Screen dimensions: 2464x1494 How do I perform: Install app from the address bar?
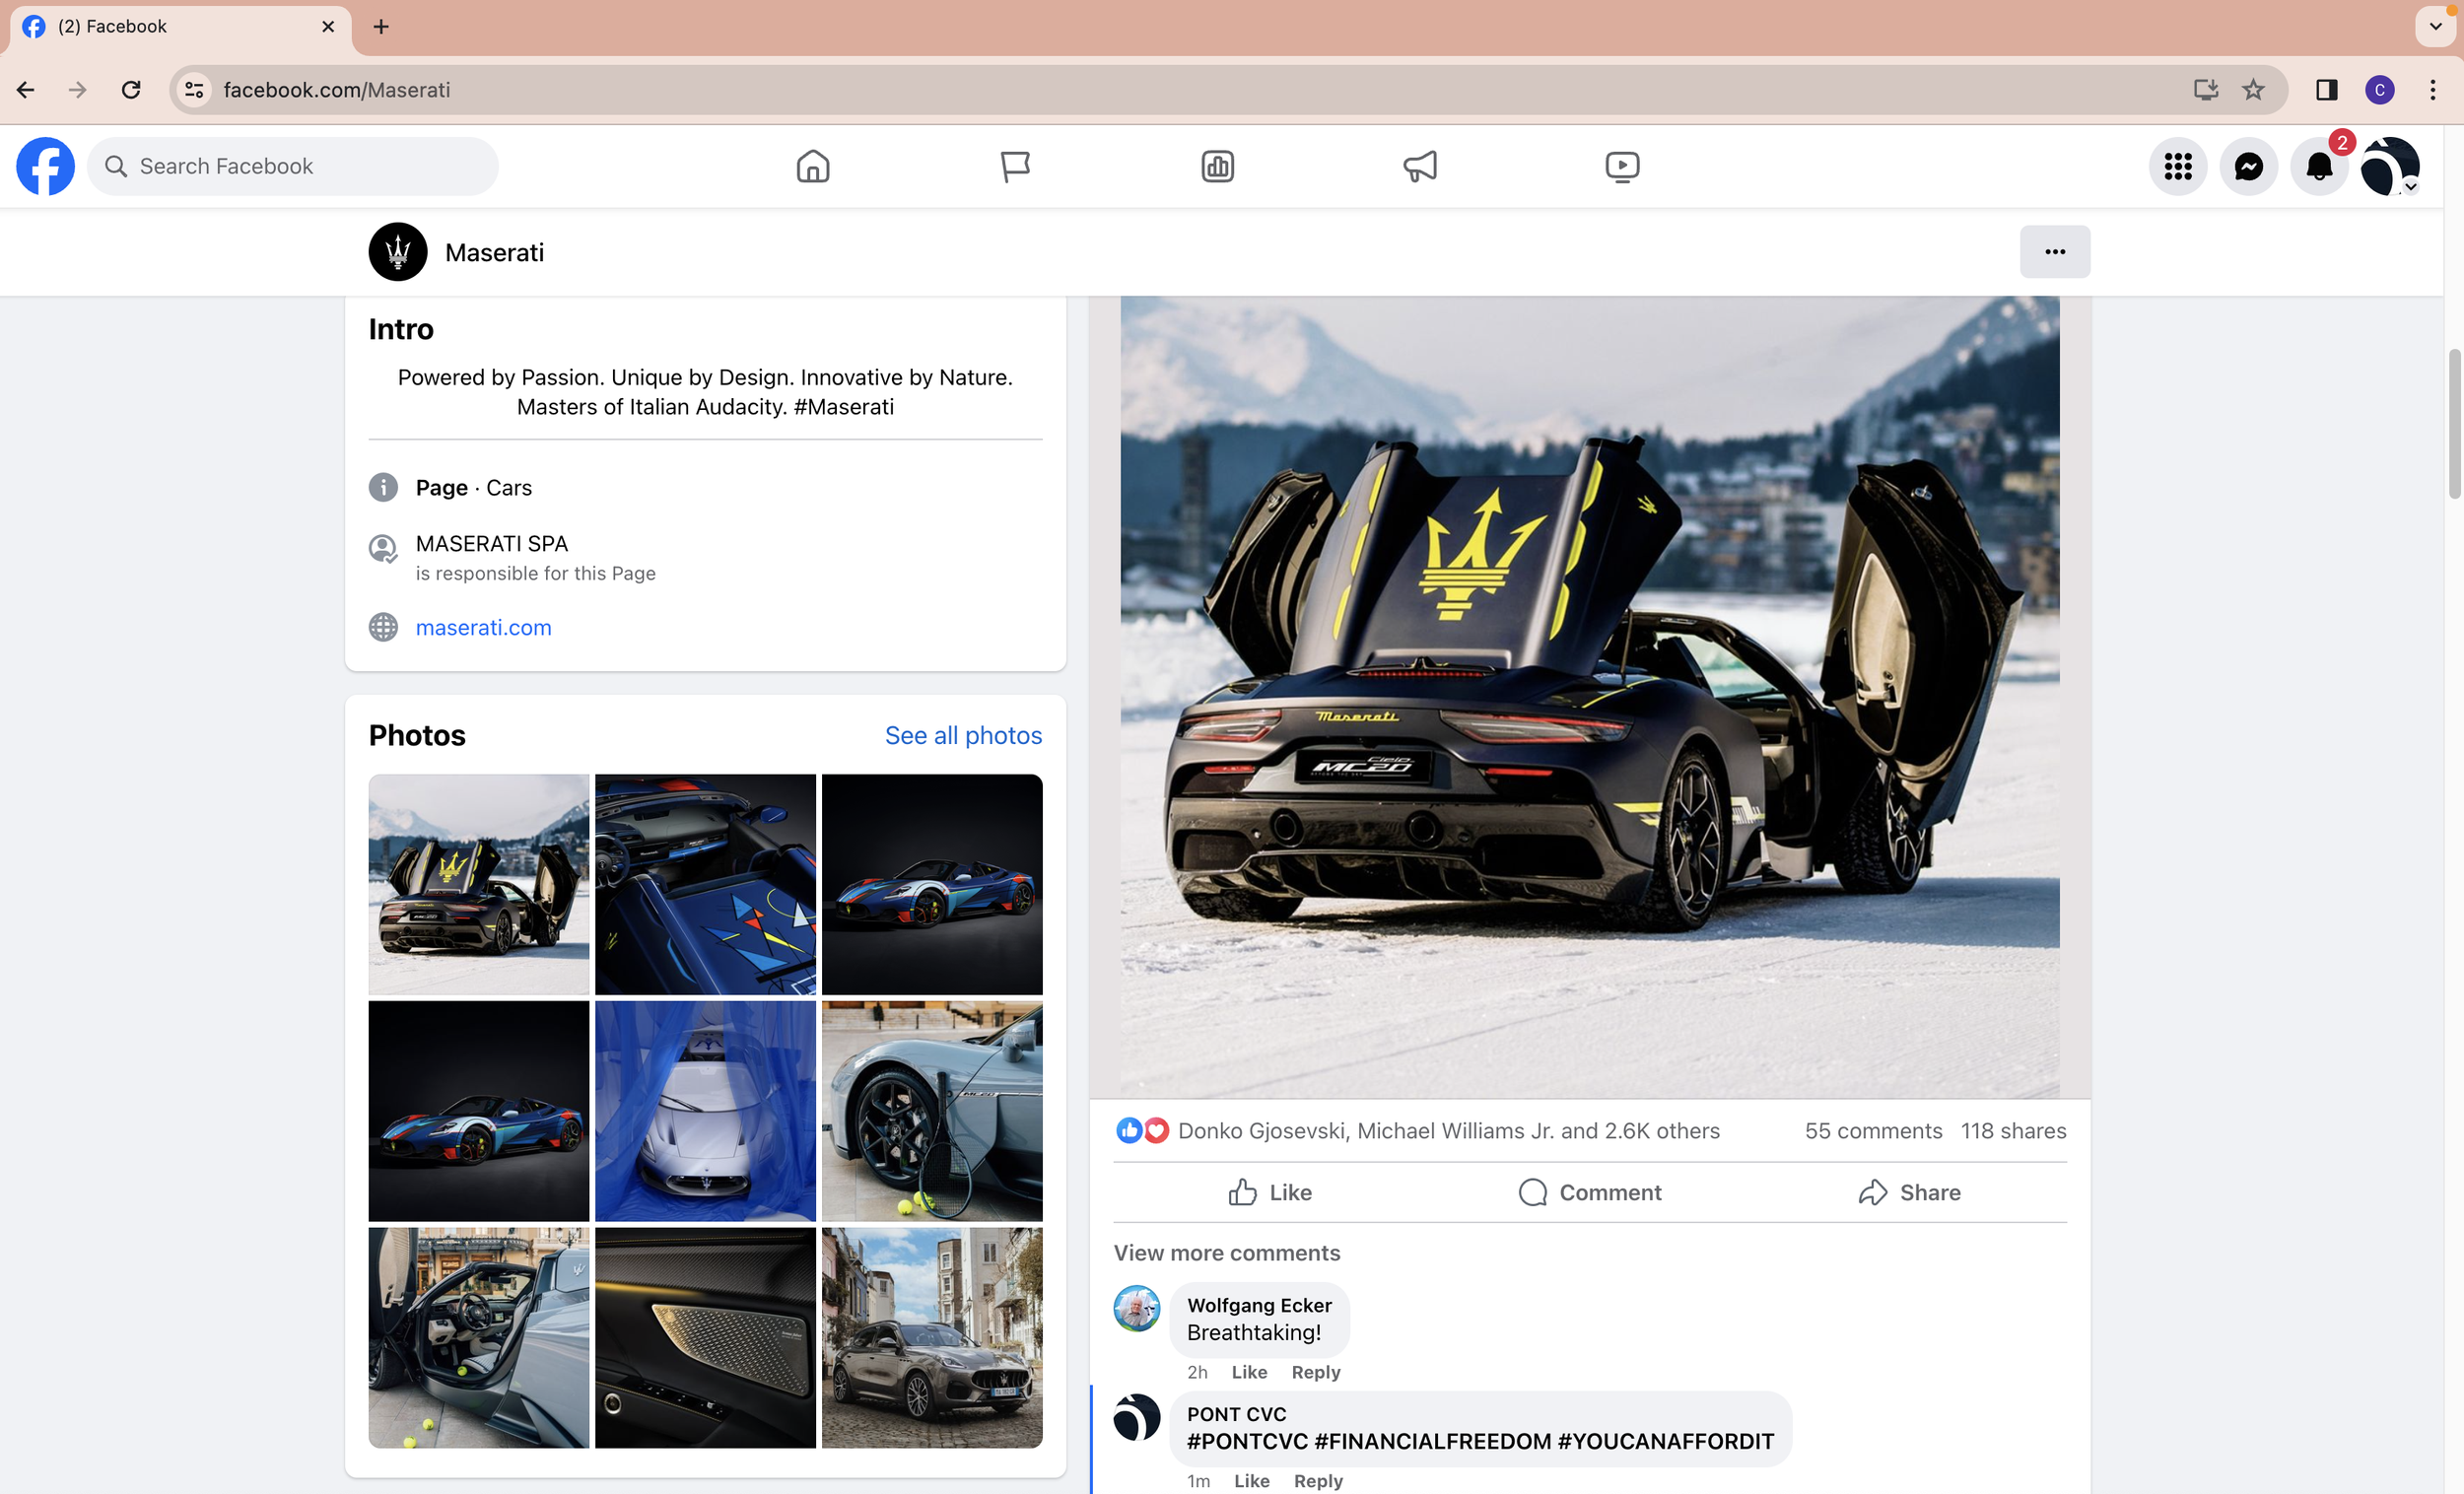(x=2205, y=90)
